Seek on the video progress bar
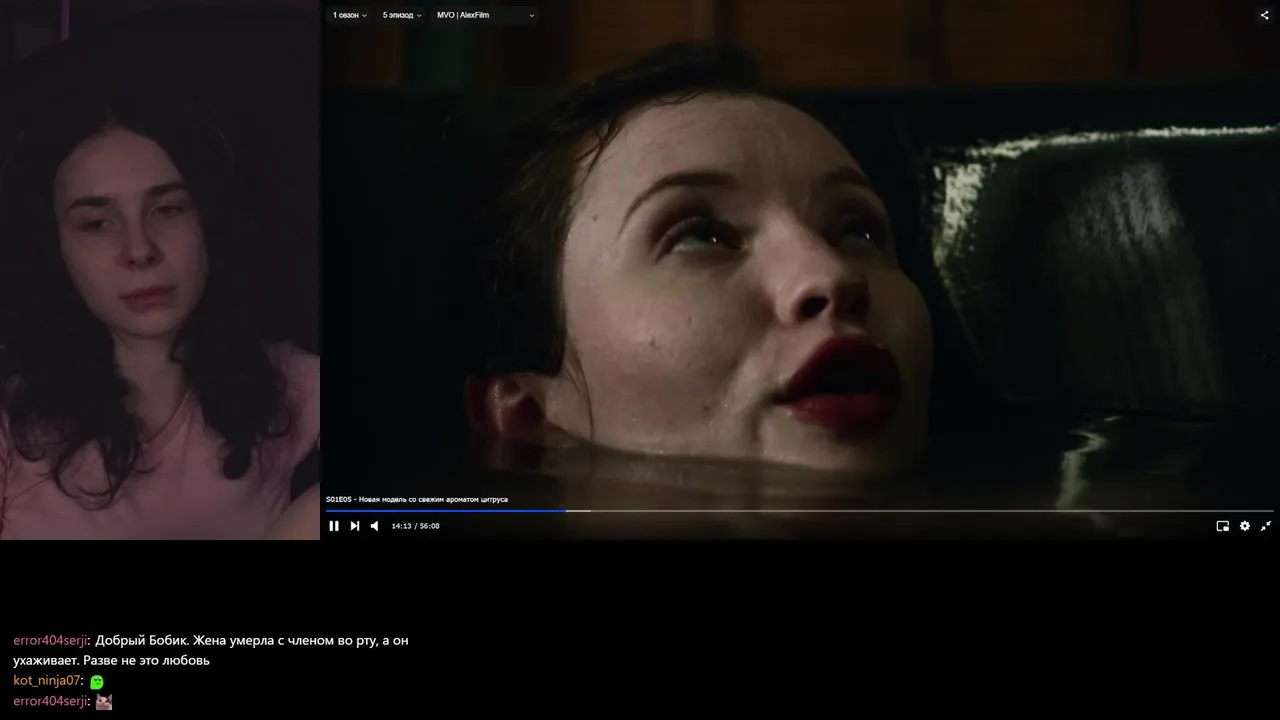Viewport: 1280px width, 720px height. point(799,511)
